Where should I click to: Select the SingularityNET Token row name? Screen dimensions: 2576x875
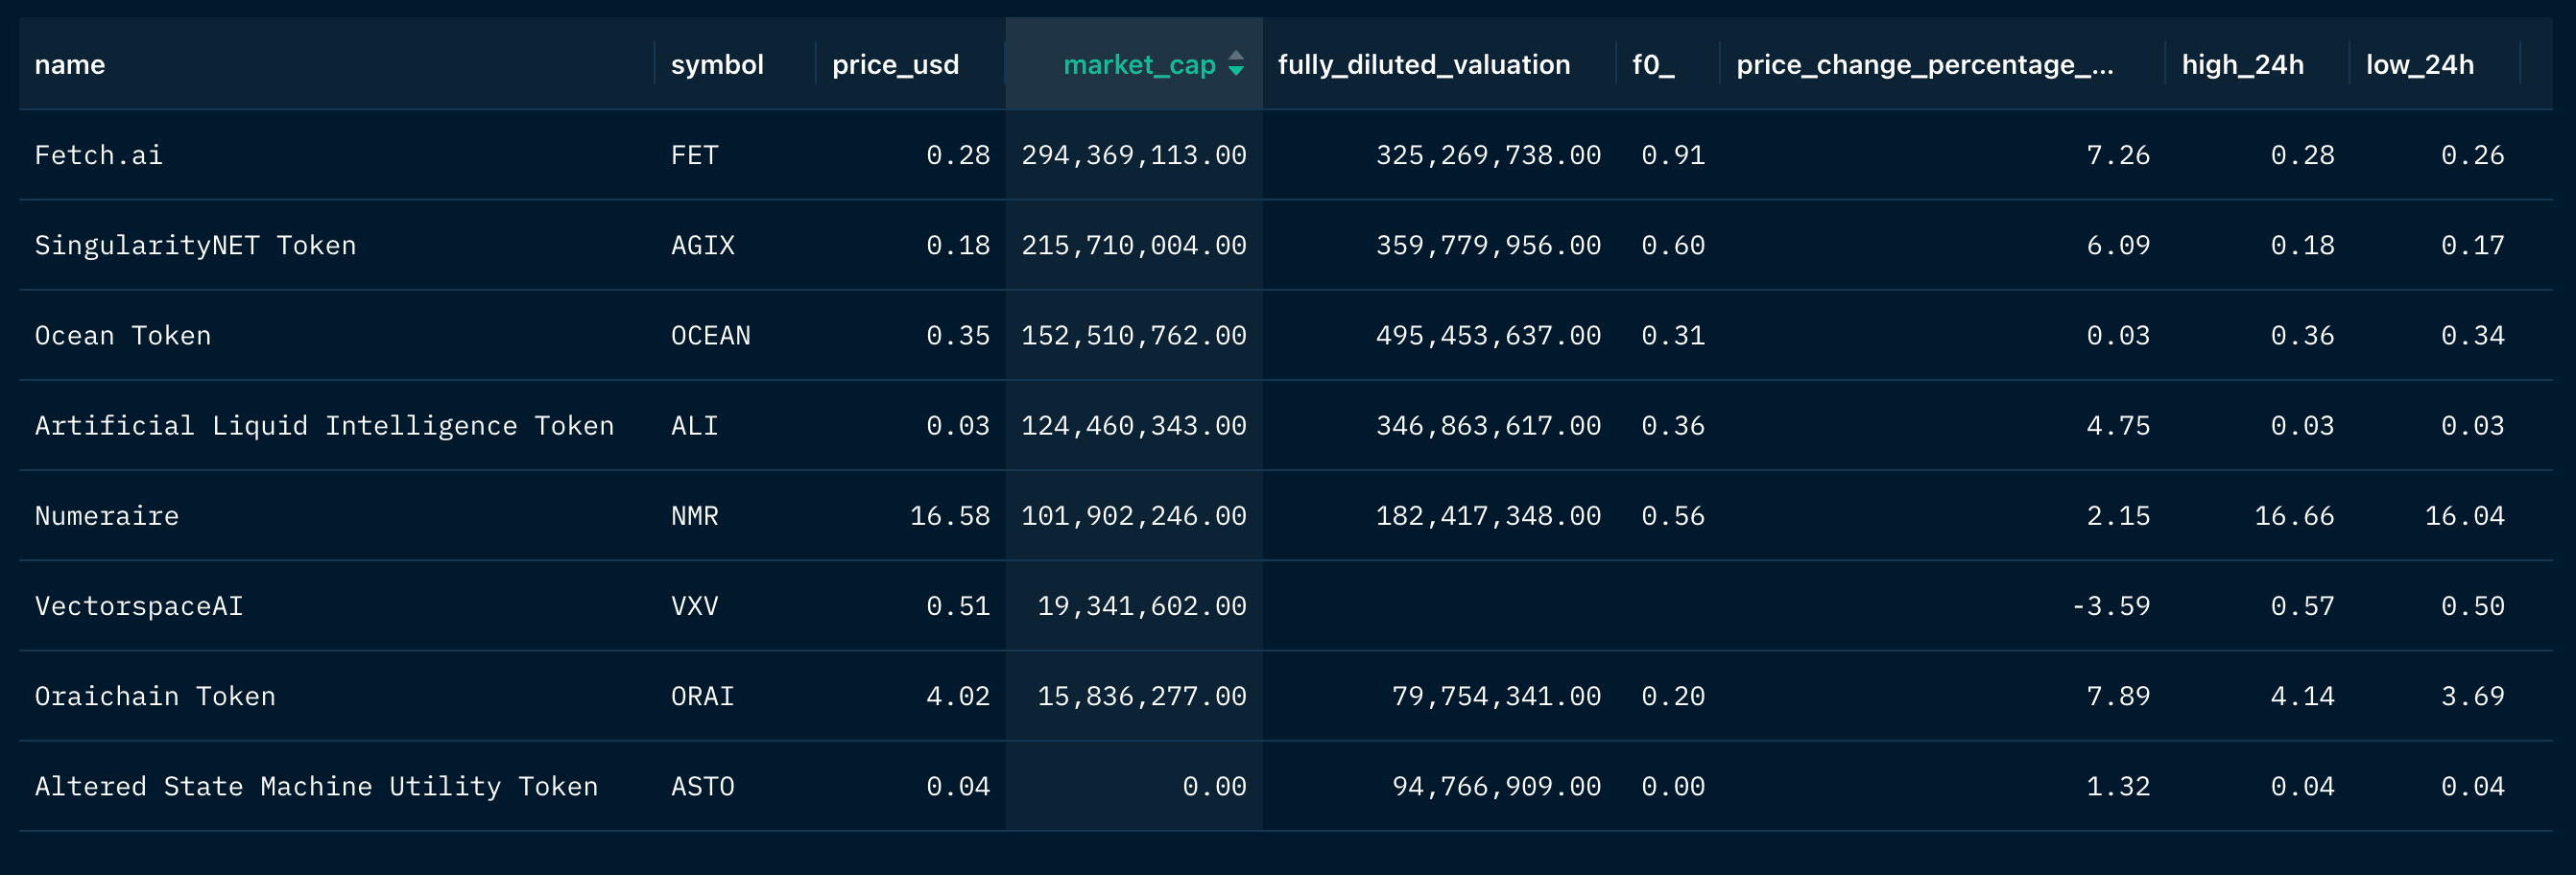click(x=195, y=245)
